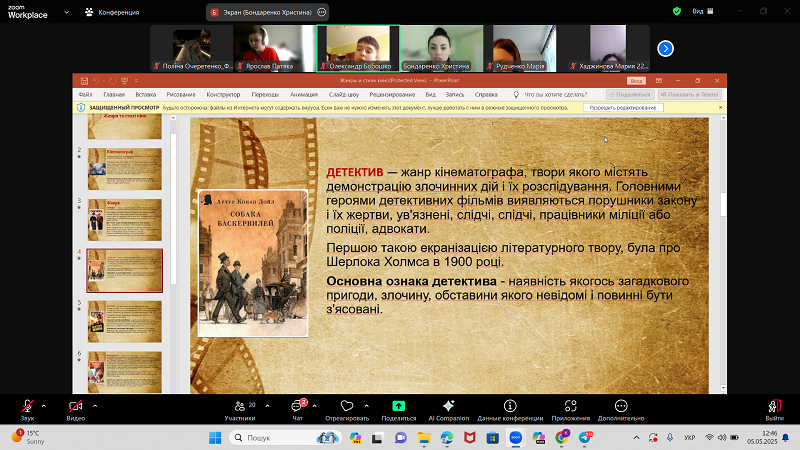
Task: Open Telegram from the taskbar
Action: pyautogui.click(x=586, y=438)
